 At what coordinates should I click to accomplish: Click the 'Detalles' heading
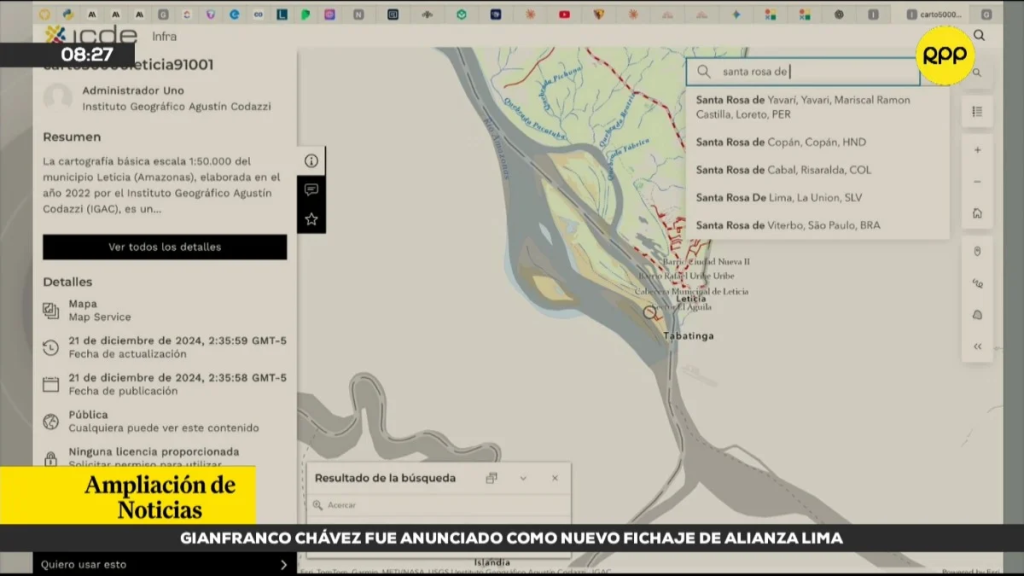coord(67,281)
